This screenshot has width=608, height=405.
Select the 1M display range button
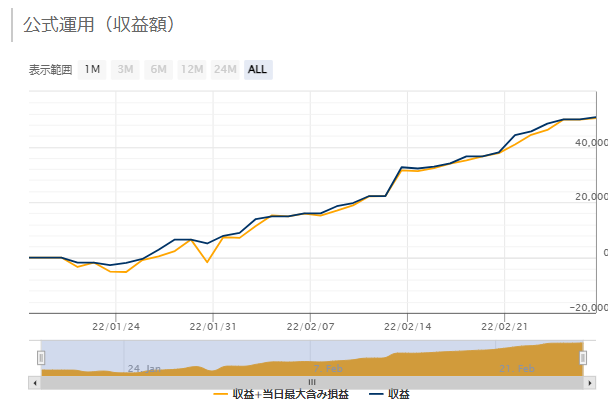click(x=92, y=70)
